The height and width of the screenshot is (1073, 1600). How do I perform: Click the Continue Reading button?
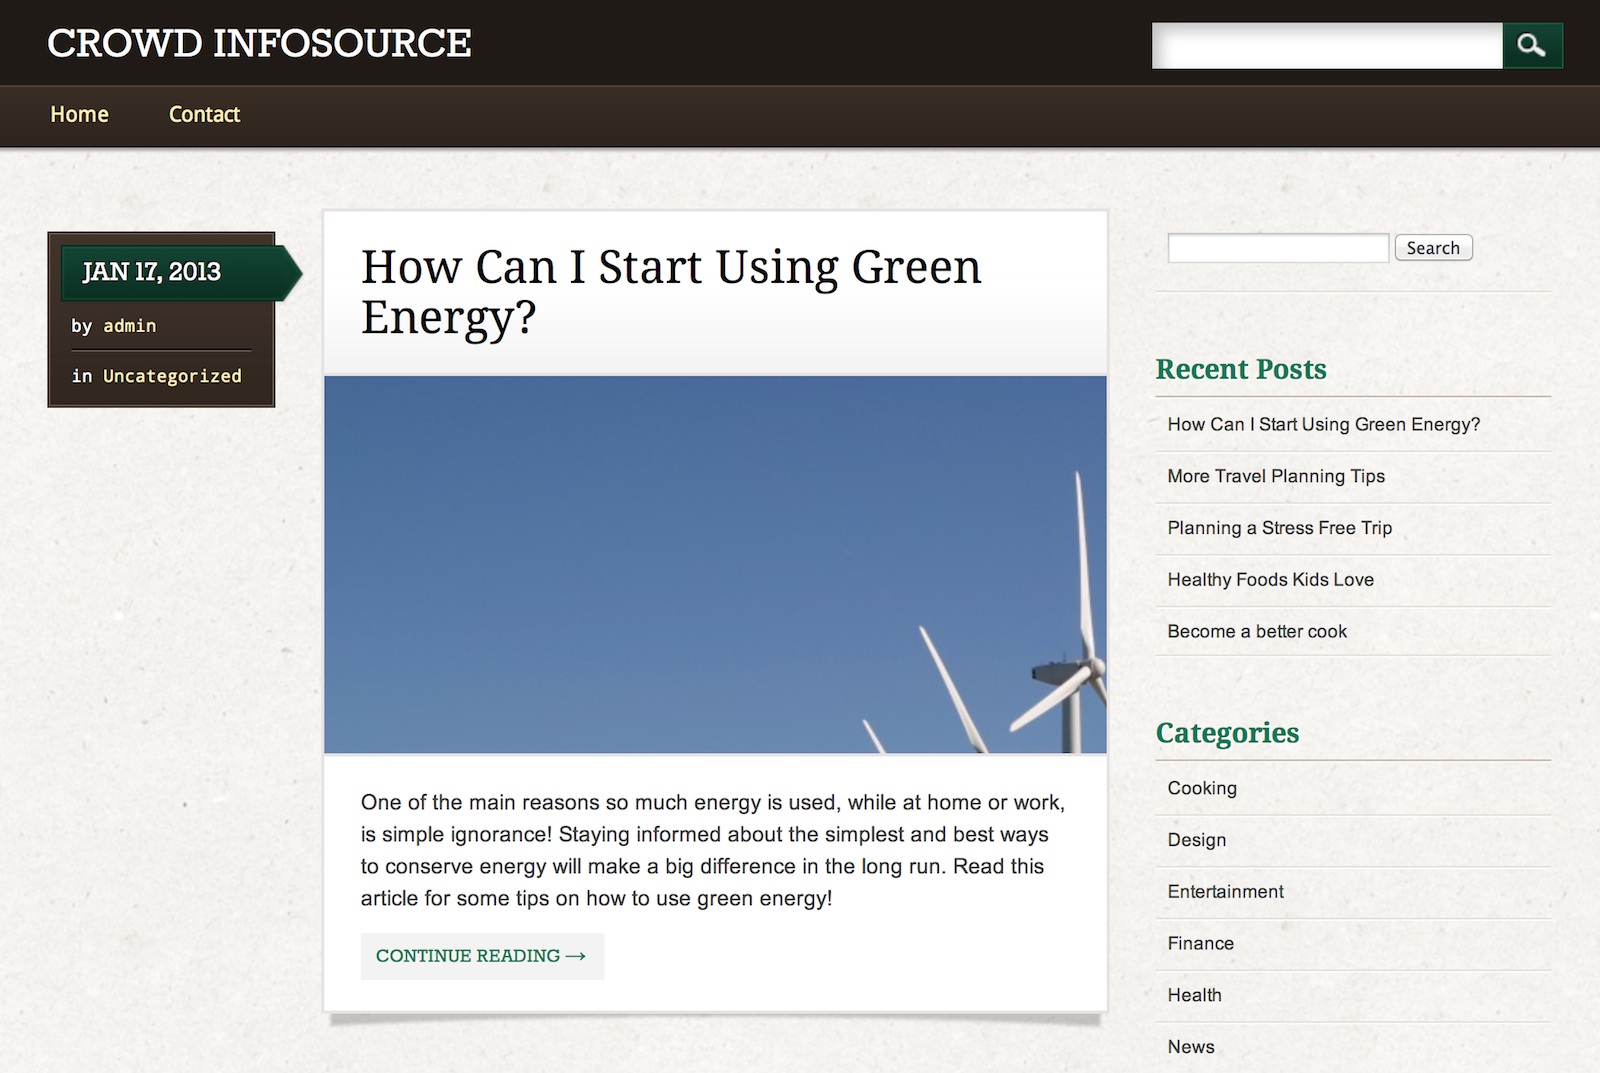[481, 956]
